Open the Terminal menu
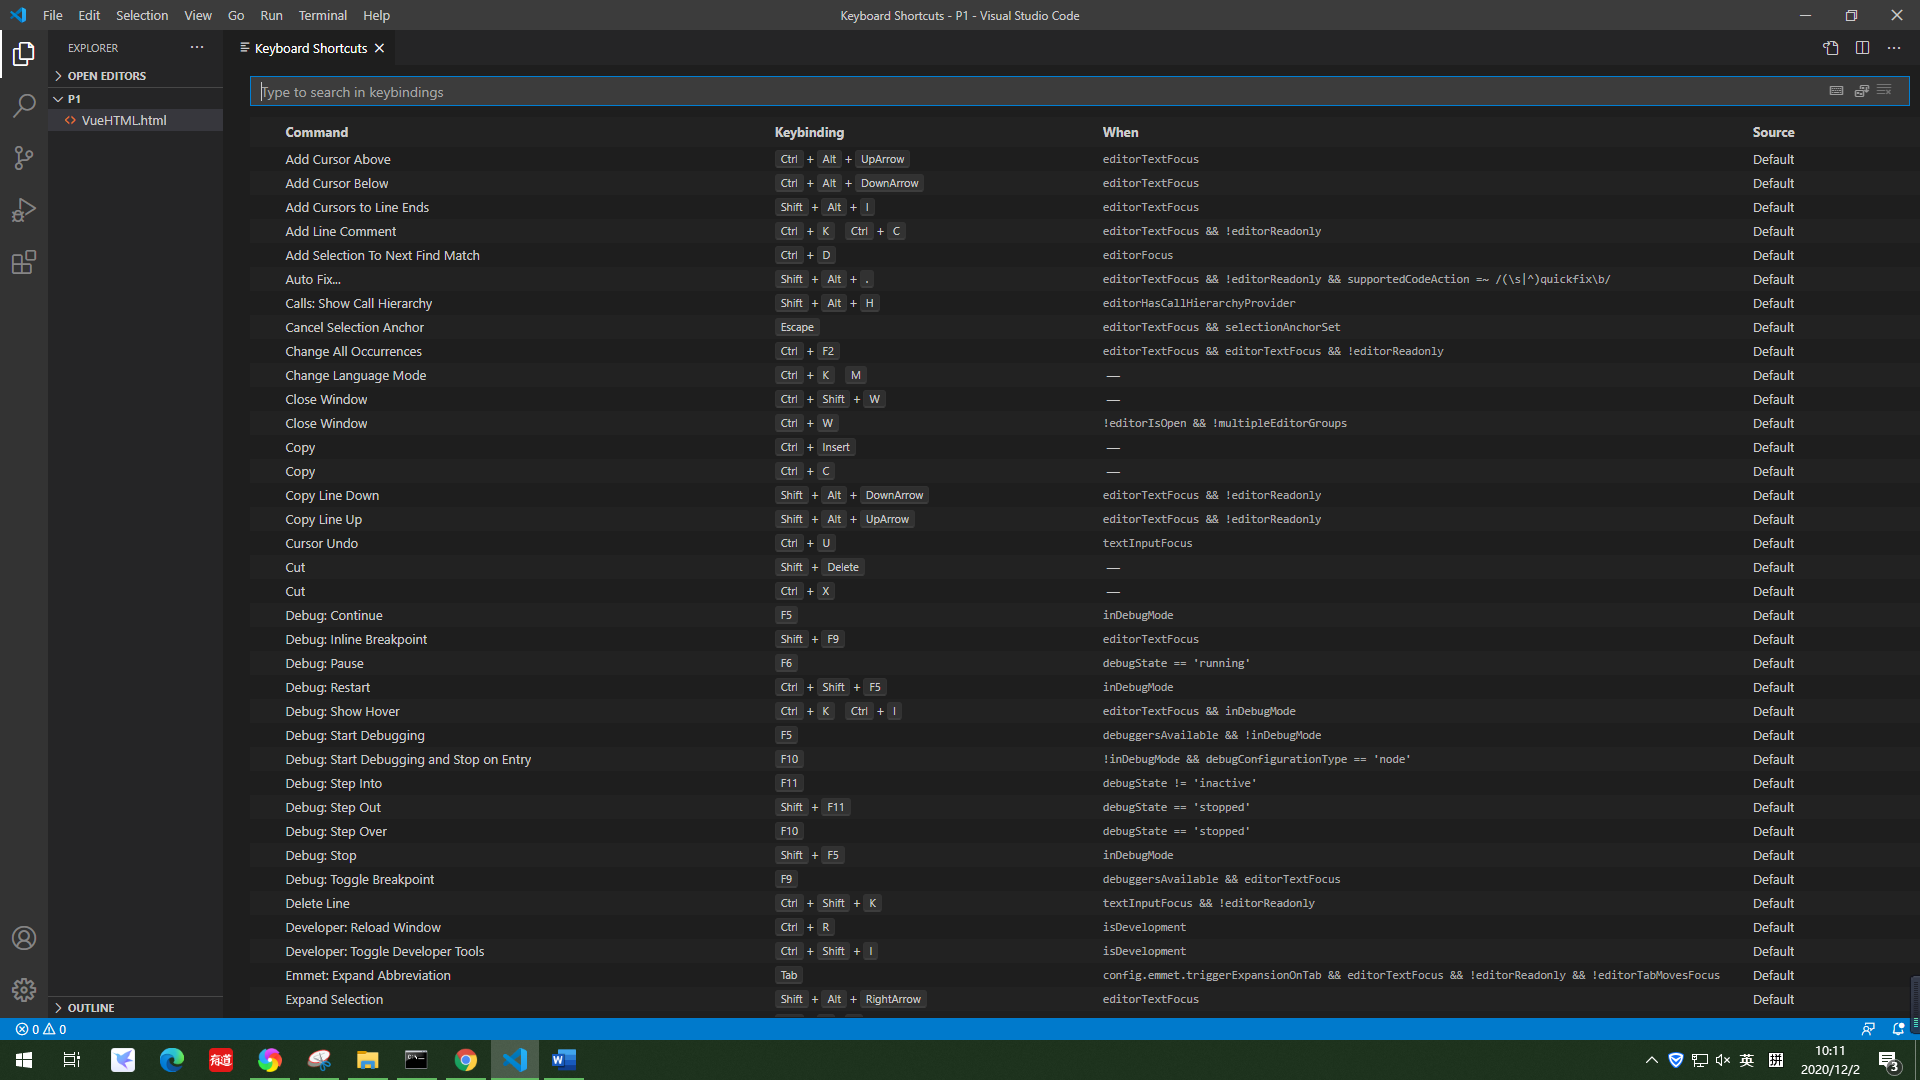 click(x=322, y=15)
